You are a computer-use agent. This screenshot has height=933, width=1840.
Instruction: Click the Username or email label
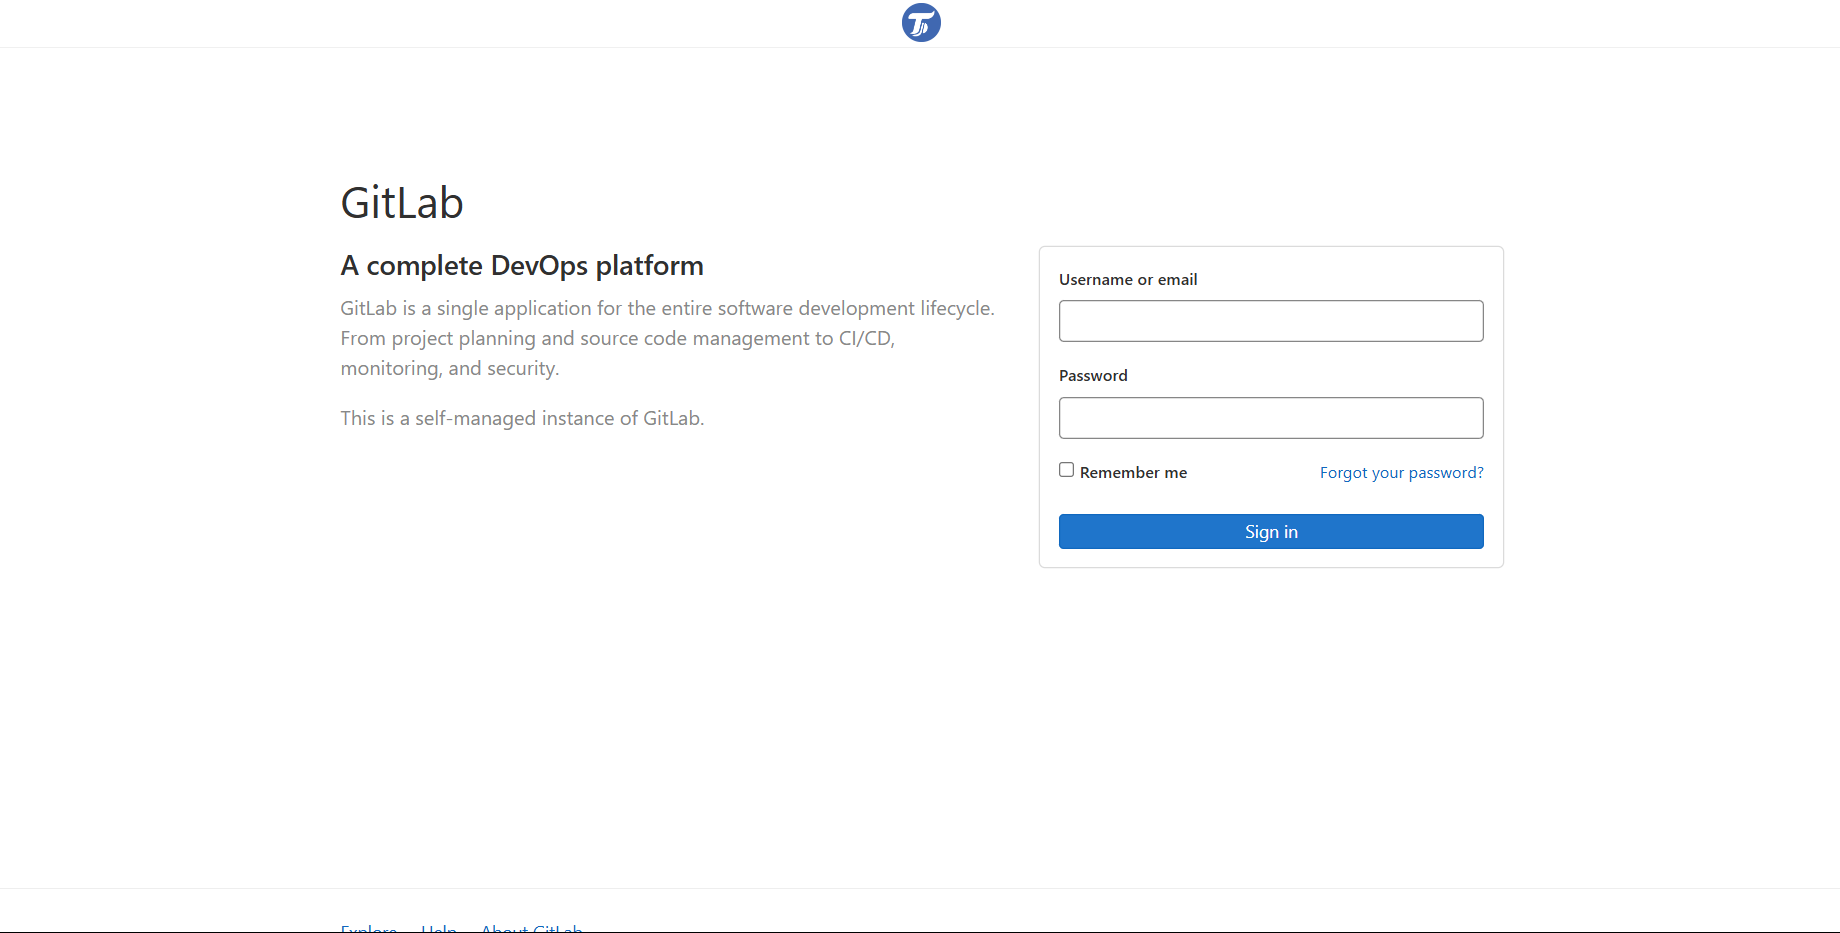1128,280
